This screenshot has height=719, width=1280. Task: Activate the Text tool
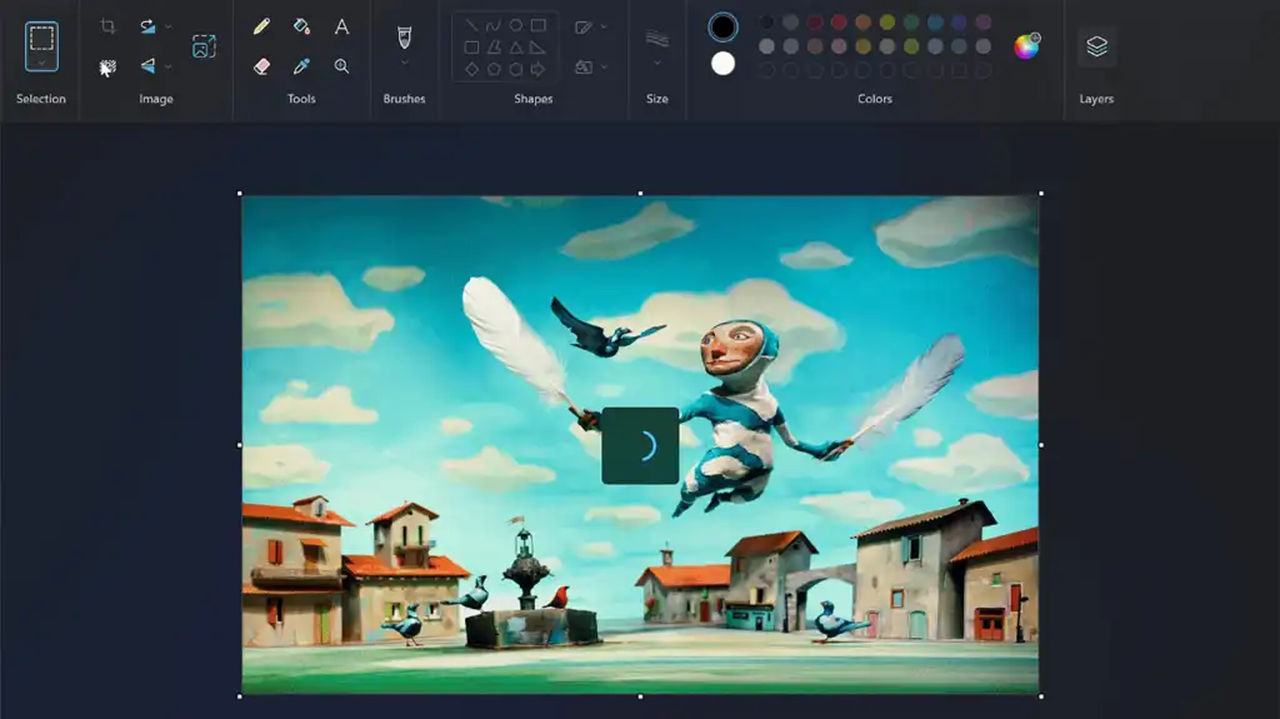tap(341, 27)
